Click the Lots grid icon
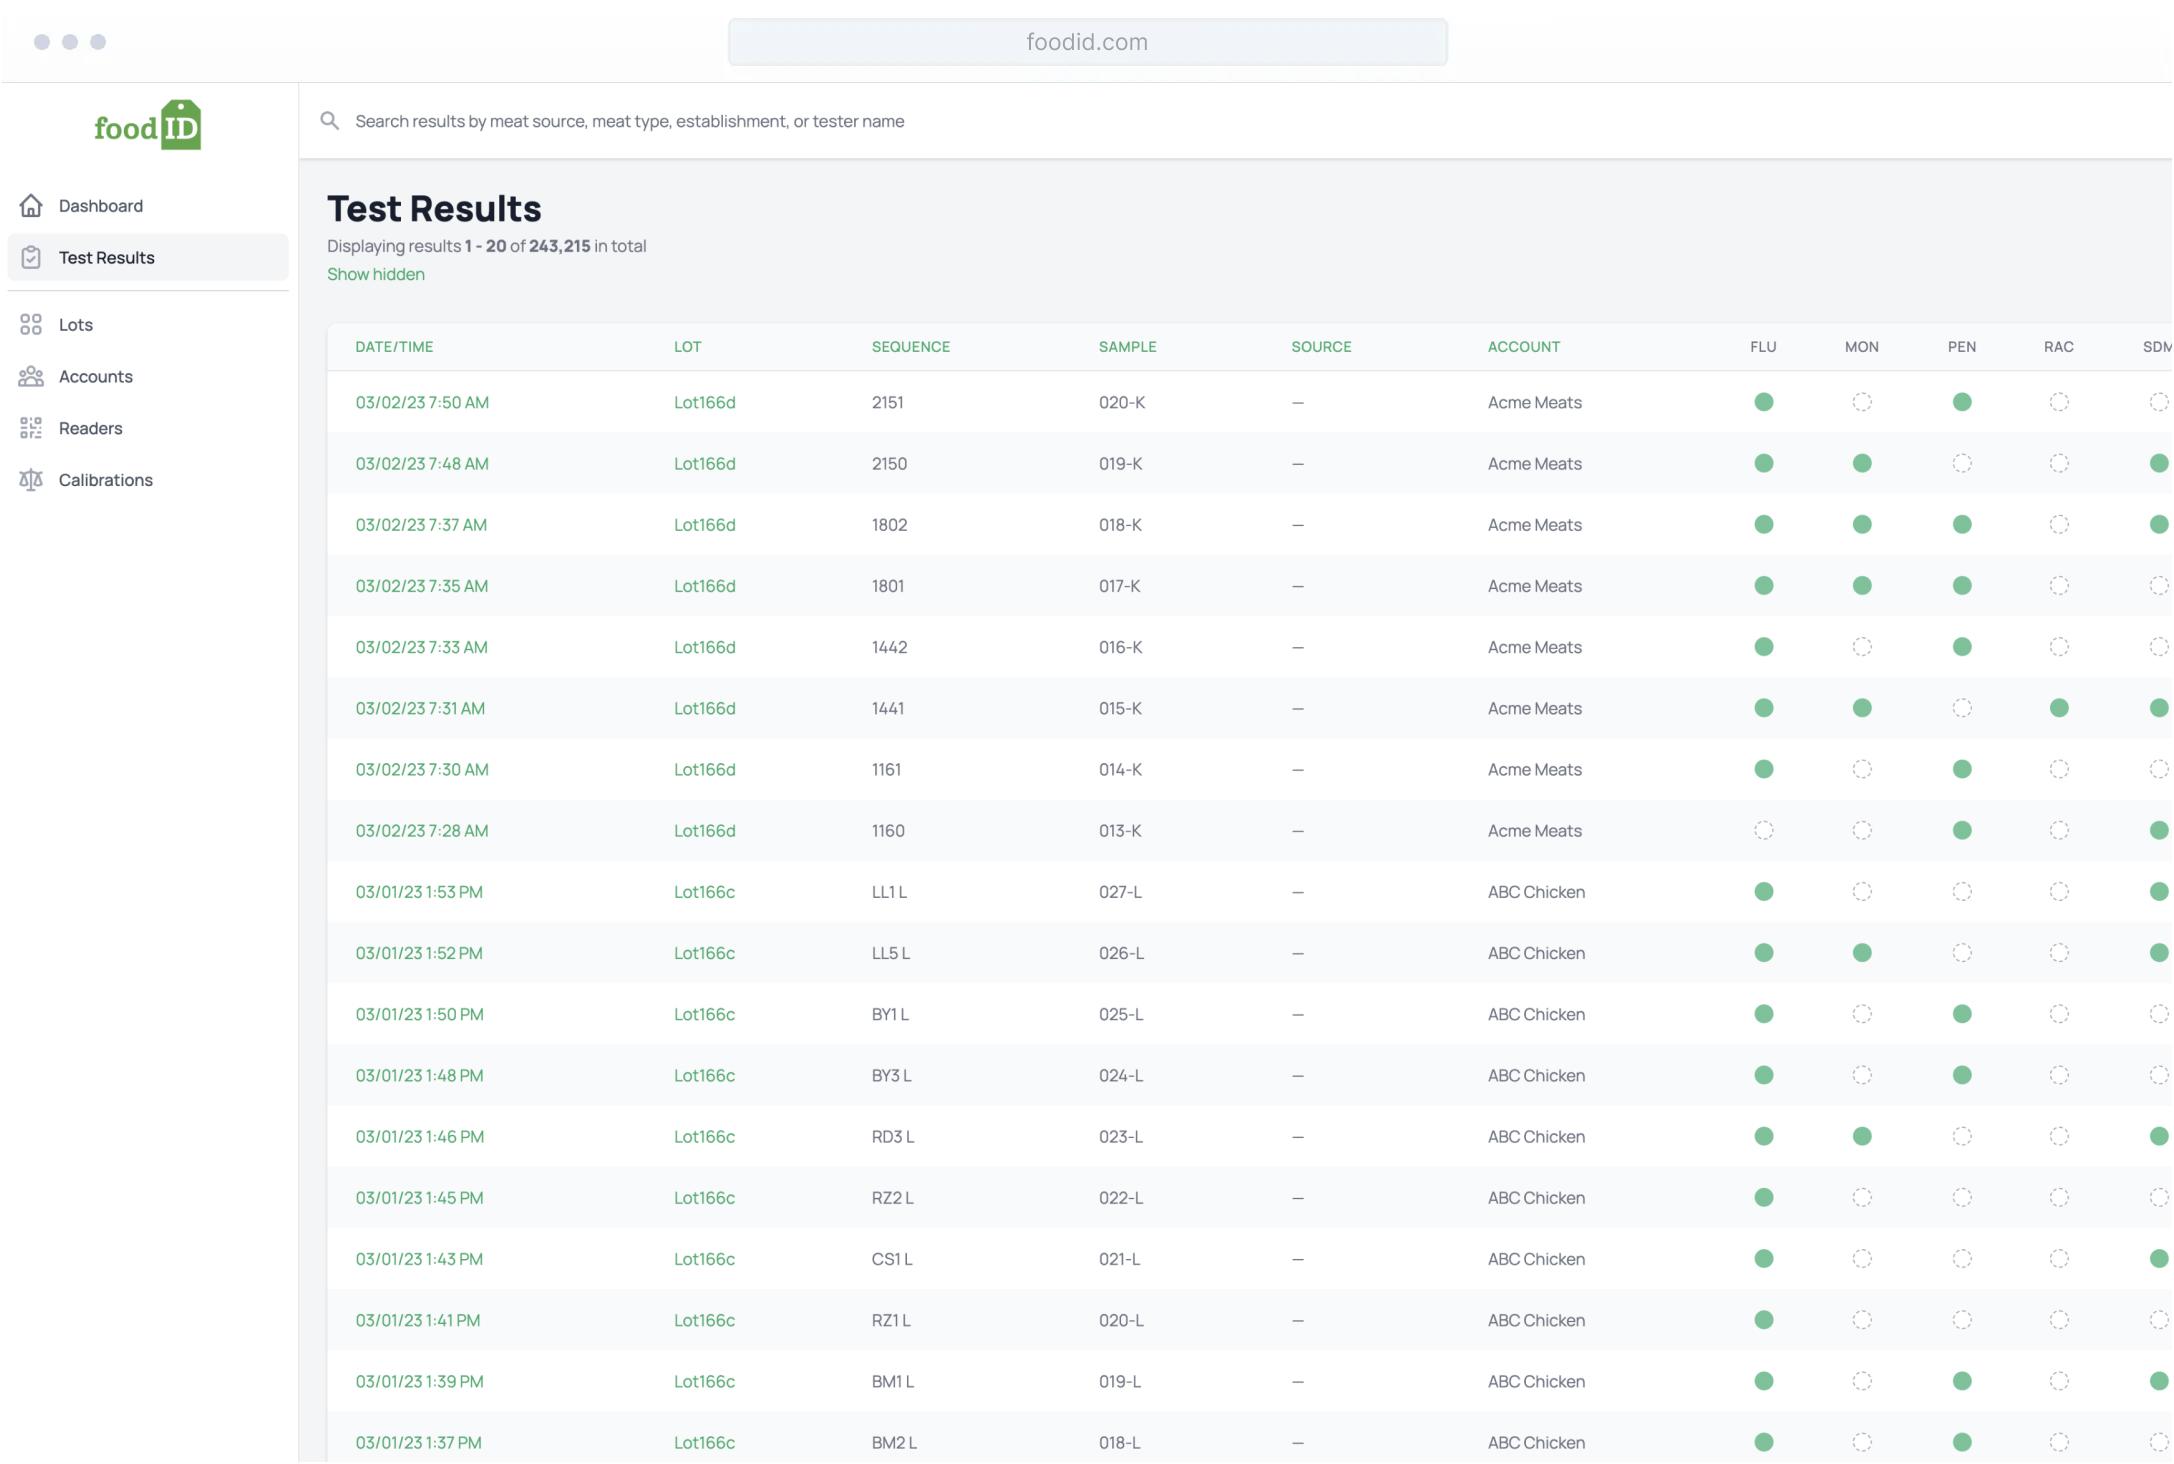Viewport: 2174px width, 1464px height. 31,325
